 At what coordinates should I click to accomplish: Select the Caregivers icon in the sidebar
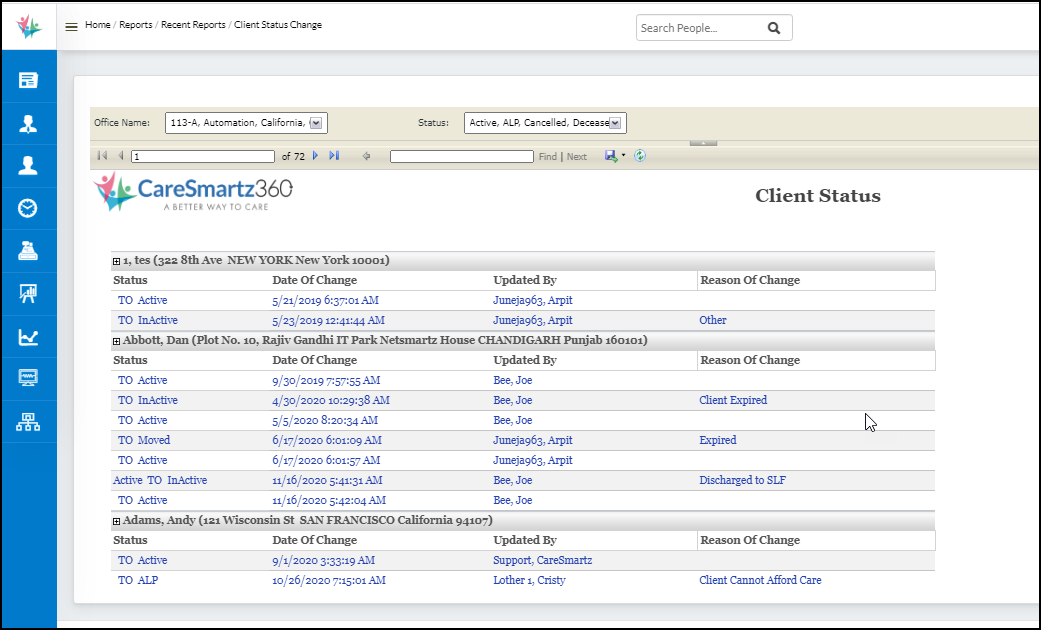click(x=28, y=124)
